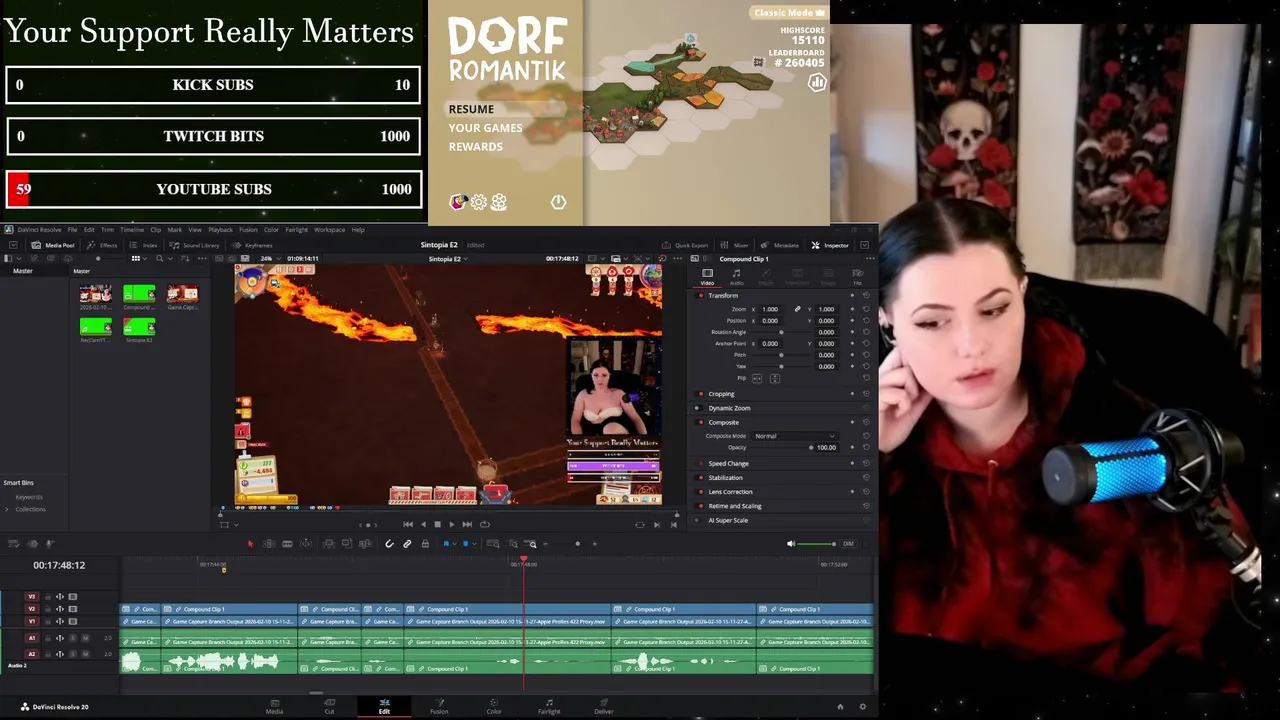This screenshot has height=720, width=1280.
Task: Click the Opacity slider handle
Action: (811, 447)
